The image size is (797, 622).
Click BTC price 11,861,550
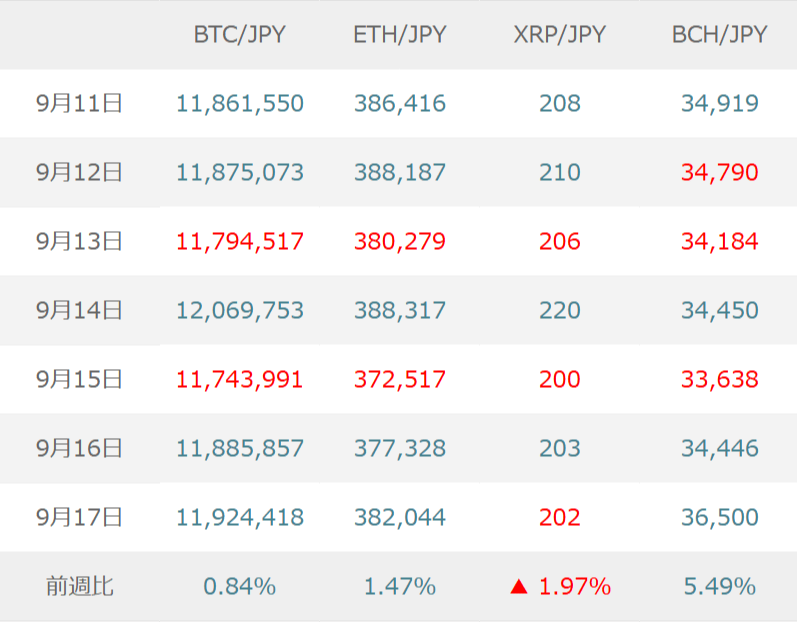(x=240, y=104)
